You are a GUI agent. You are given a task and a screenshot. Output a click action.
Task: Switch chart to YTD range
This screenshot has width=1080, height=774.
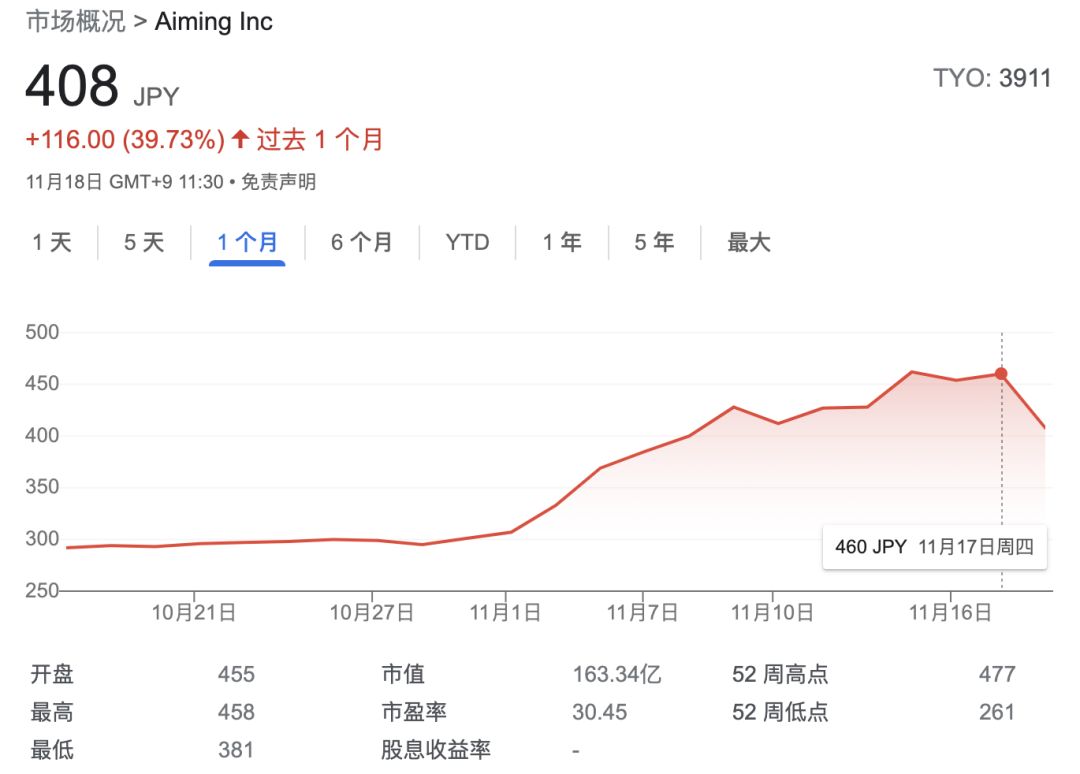point(467,242)
